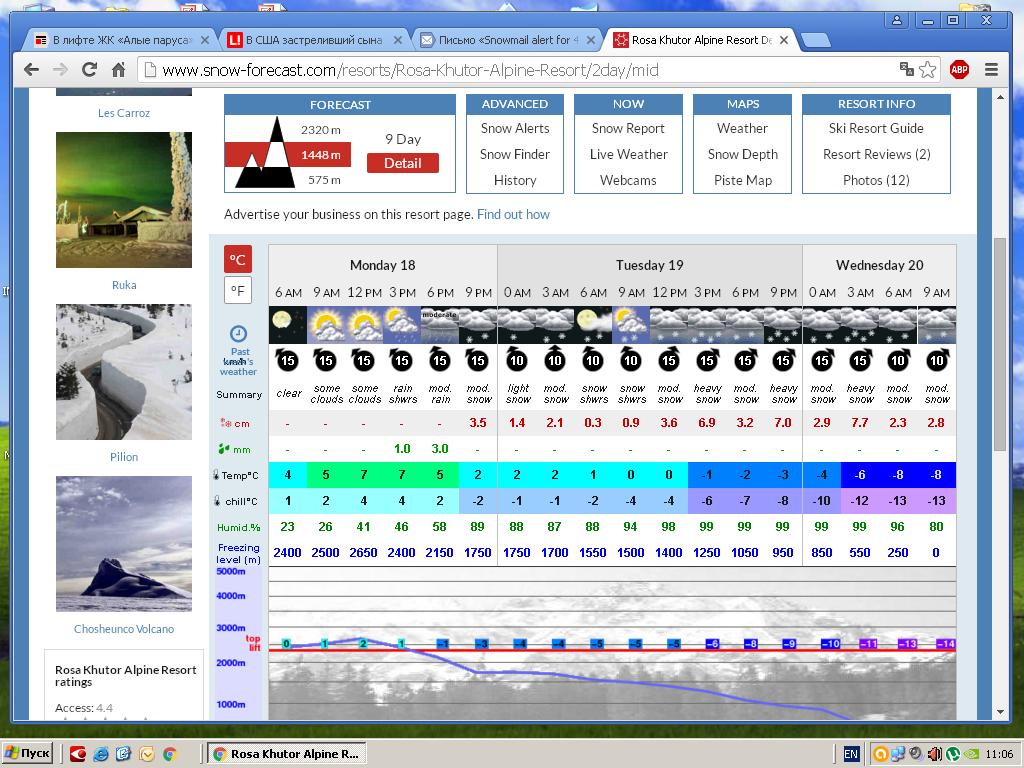Click the Monday 3 PM rain showers weather icon

(x=402, y=325)
